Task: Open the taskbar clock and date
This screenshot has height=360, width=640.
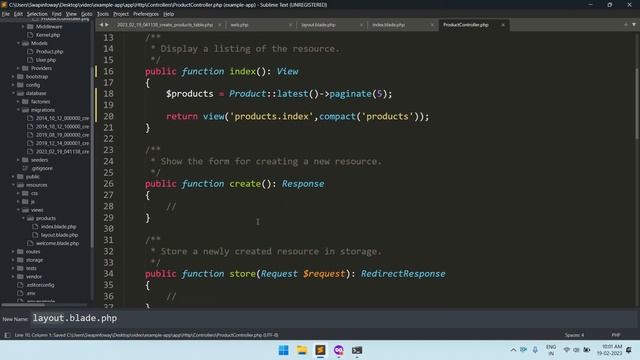Action: (610, 350)
